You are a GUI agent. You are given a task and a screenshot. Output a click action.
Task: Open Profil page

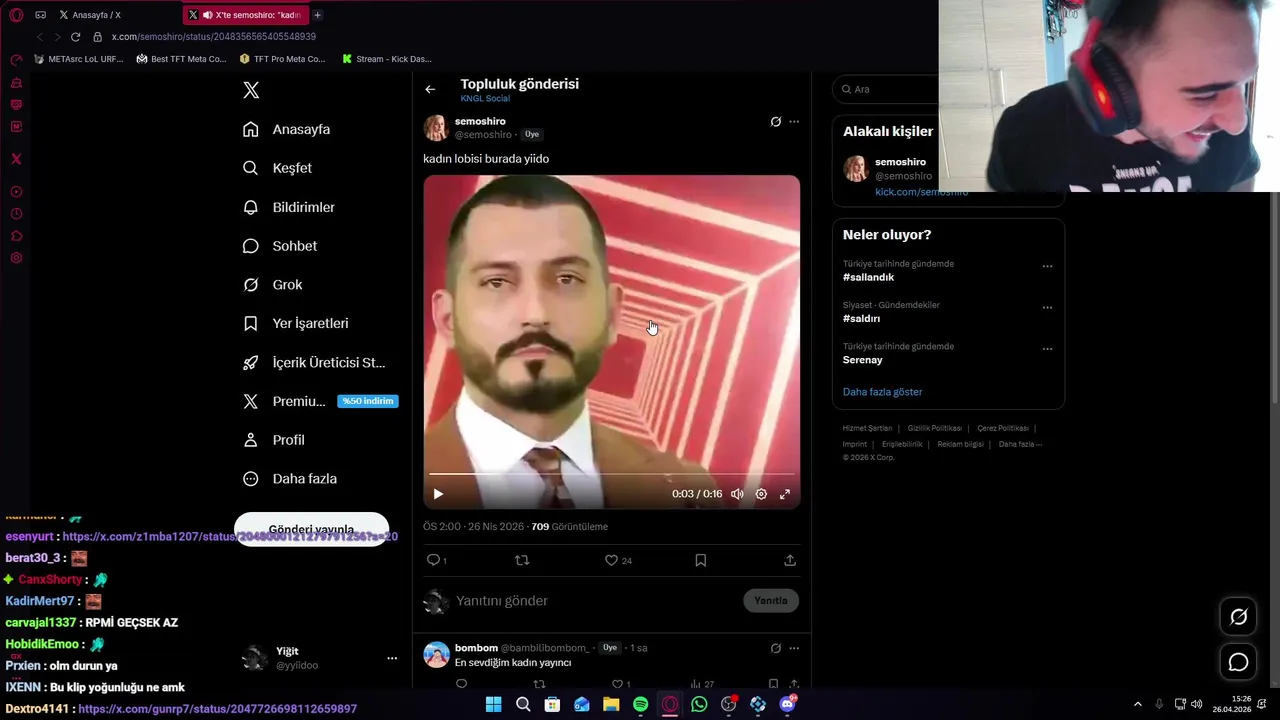[x=273, y=440]
